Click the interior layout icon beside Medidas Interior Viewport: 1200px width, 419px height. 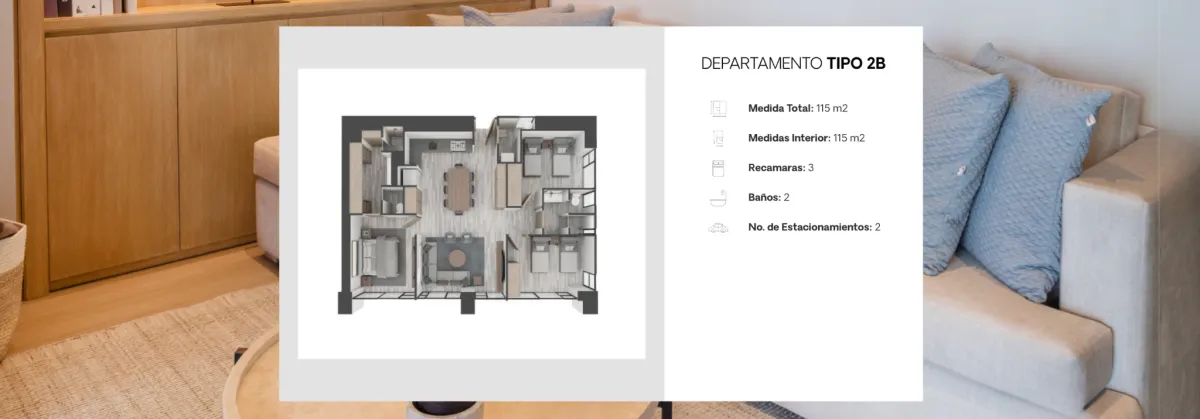(x=717, y=138)
